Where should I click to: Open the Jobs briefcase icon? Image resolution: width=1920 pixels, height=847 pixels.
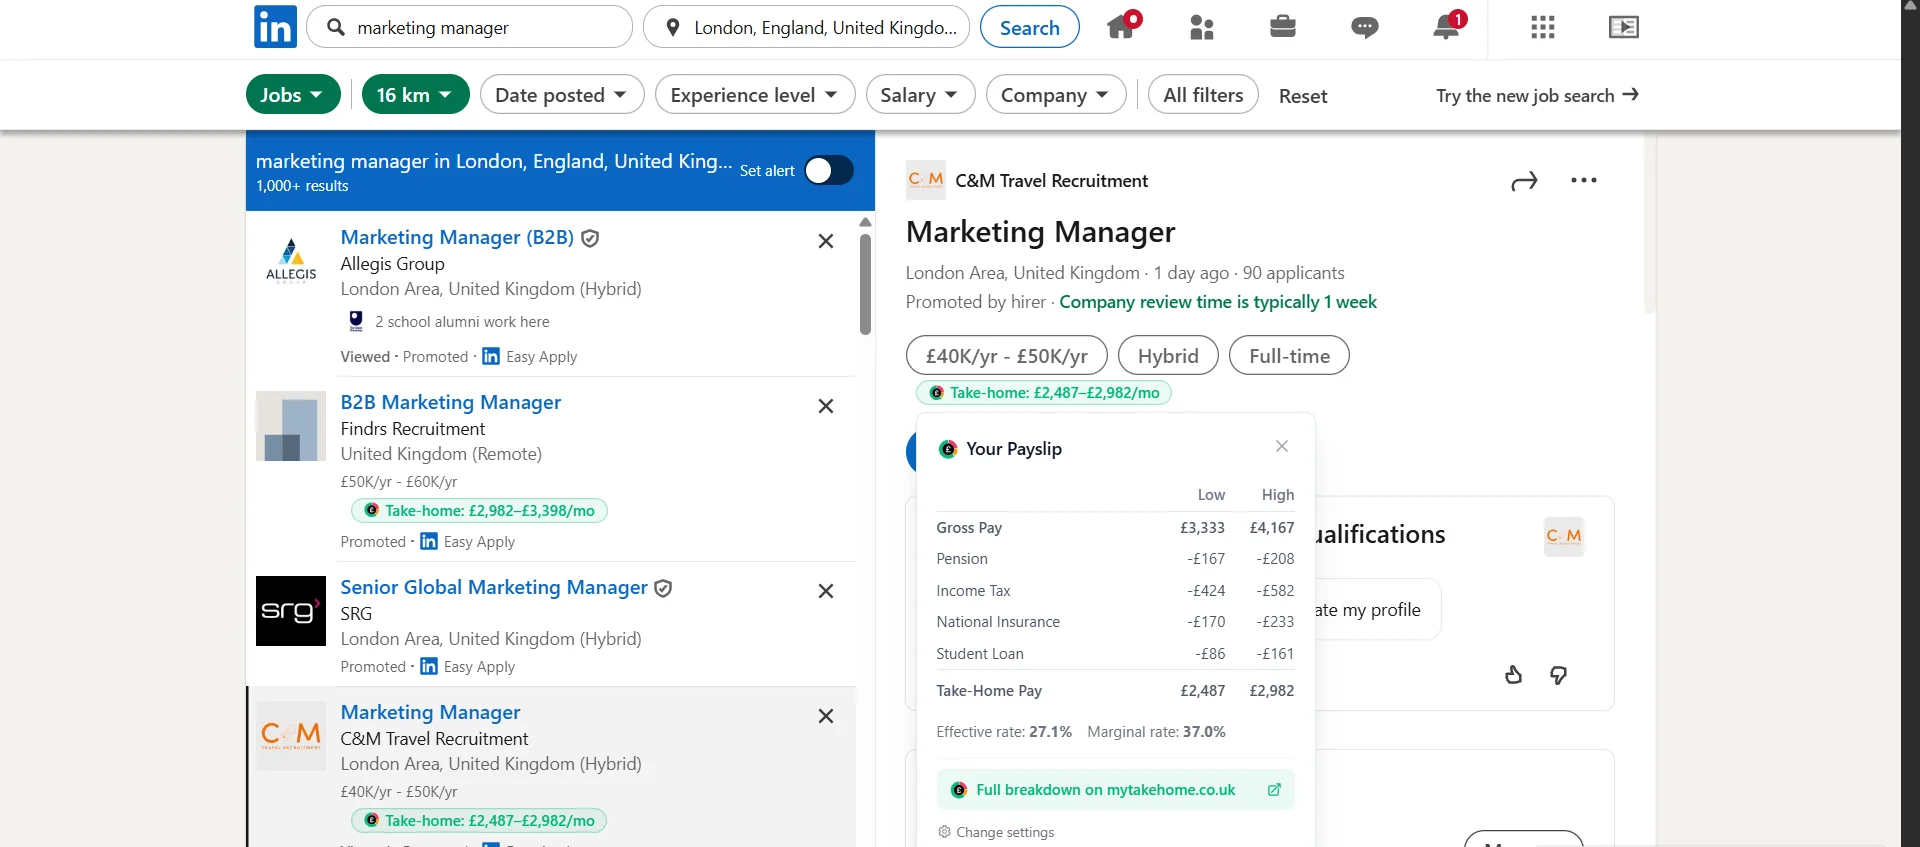(x=1283, y=26)
